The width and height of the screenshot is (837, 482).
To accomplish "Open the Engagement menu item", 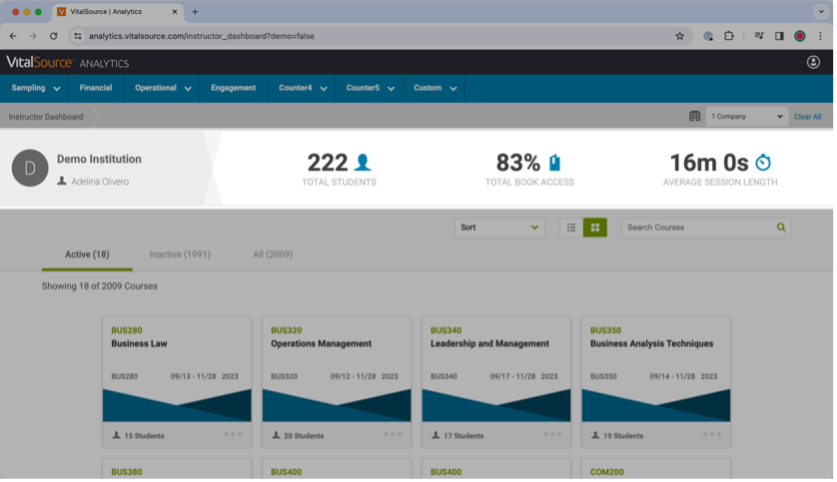I will click(x=233, y=88).
